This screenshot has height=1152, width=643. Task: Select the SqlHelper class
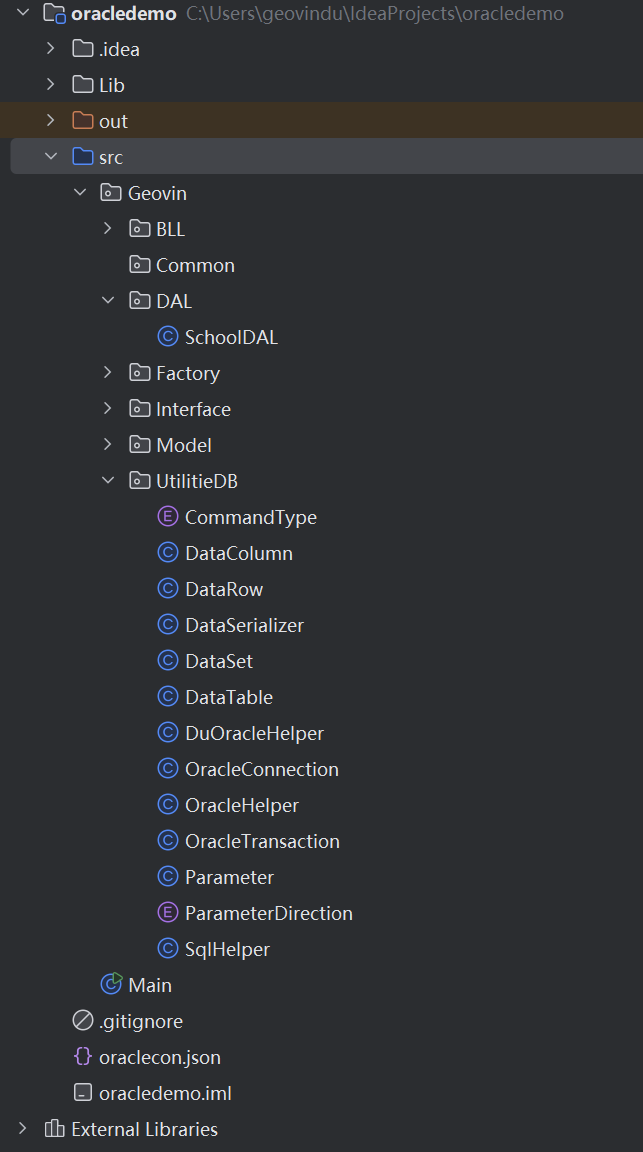(227, 949)
